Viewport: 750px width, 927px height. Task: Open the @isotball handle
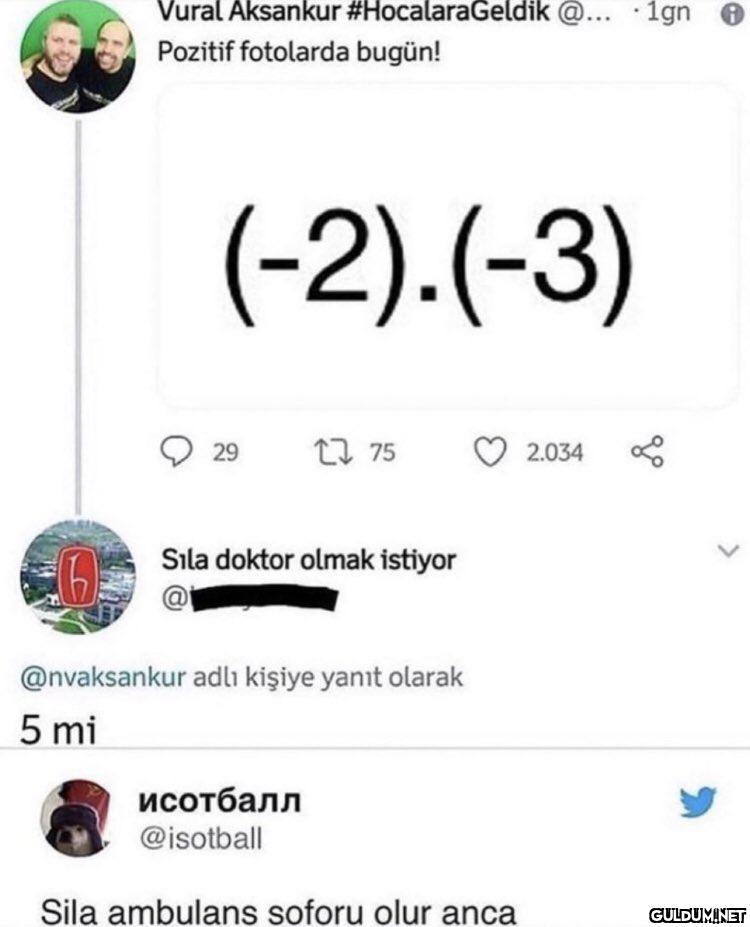[x=201, y=839]
